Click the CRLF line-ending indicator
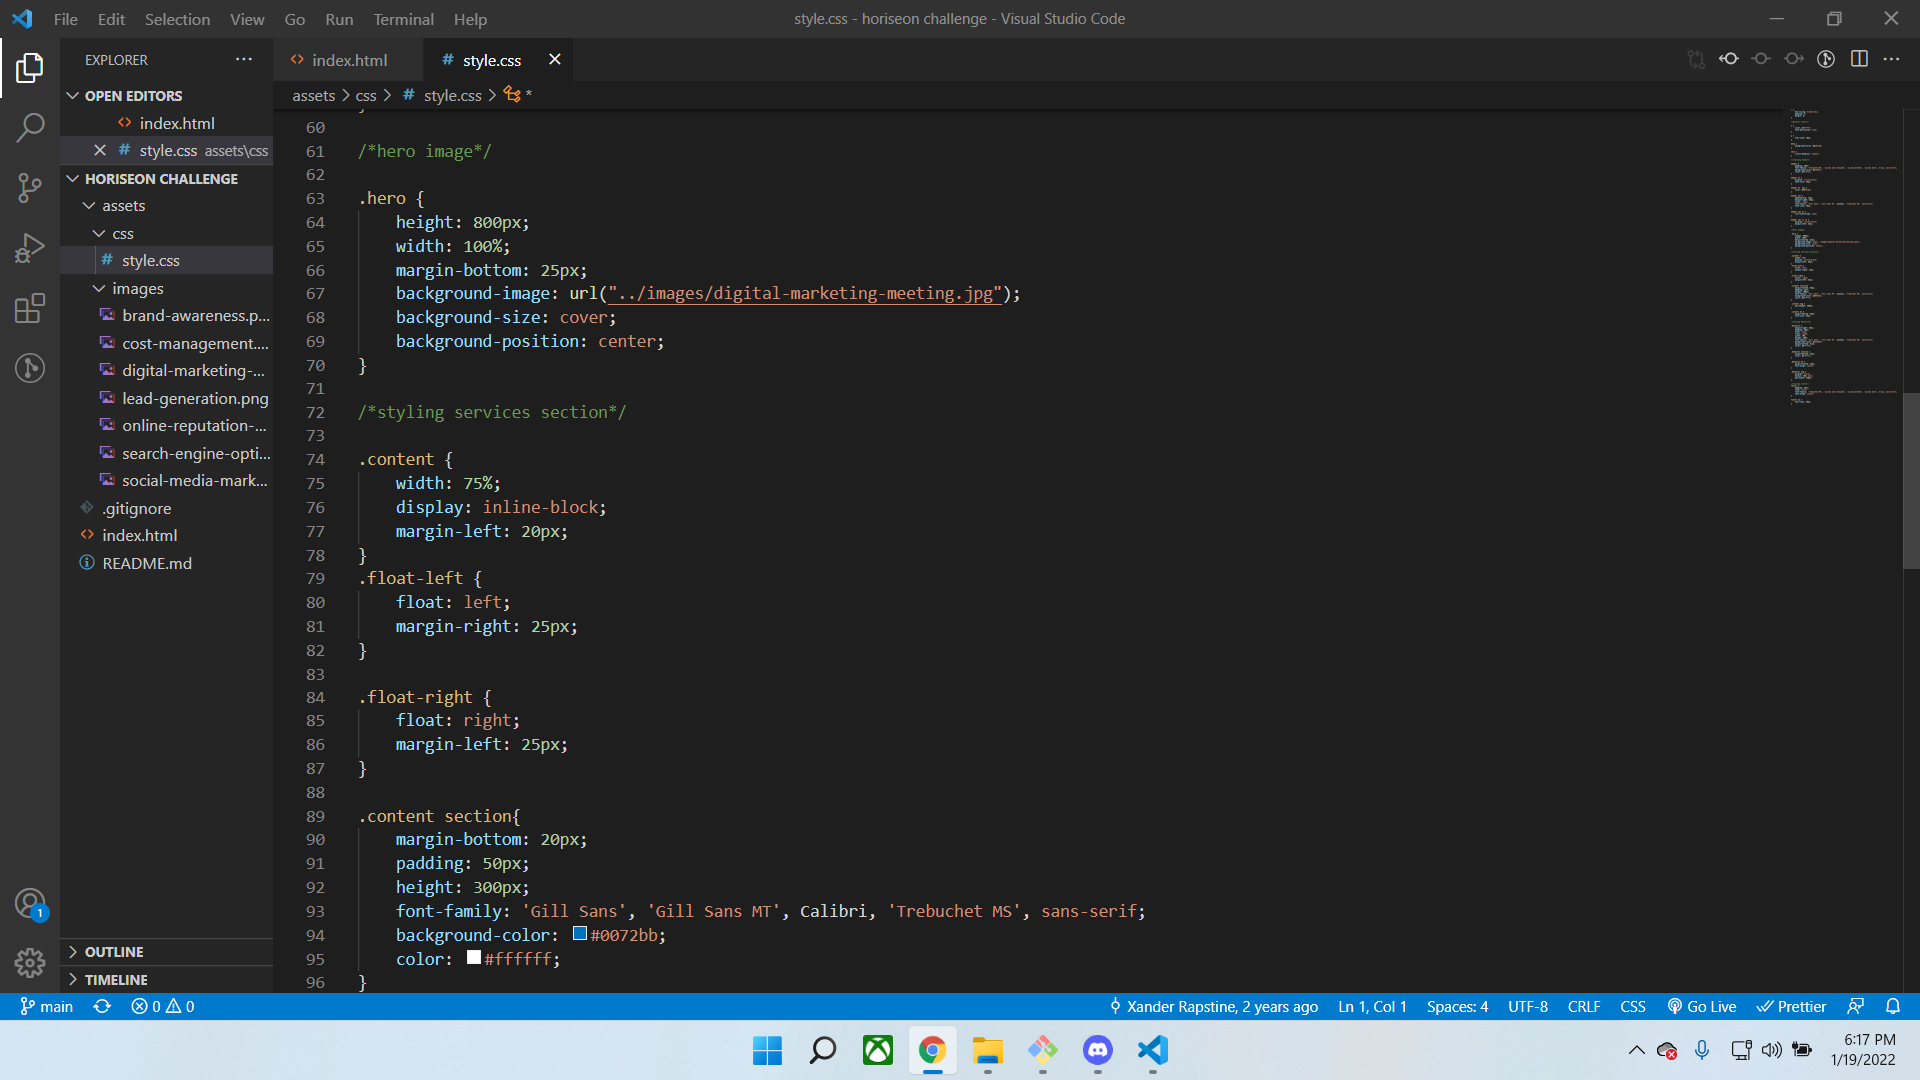 pos(1584,1007)
